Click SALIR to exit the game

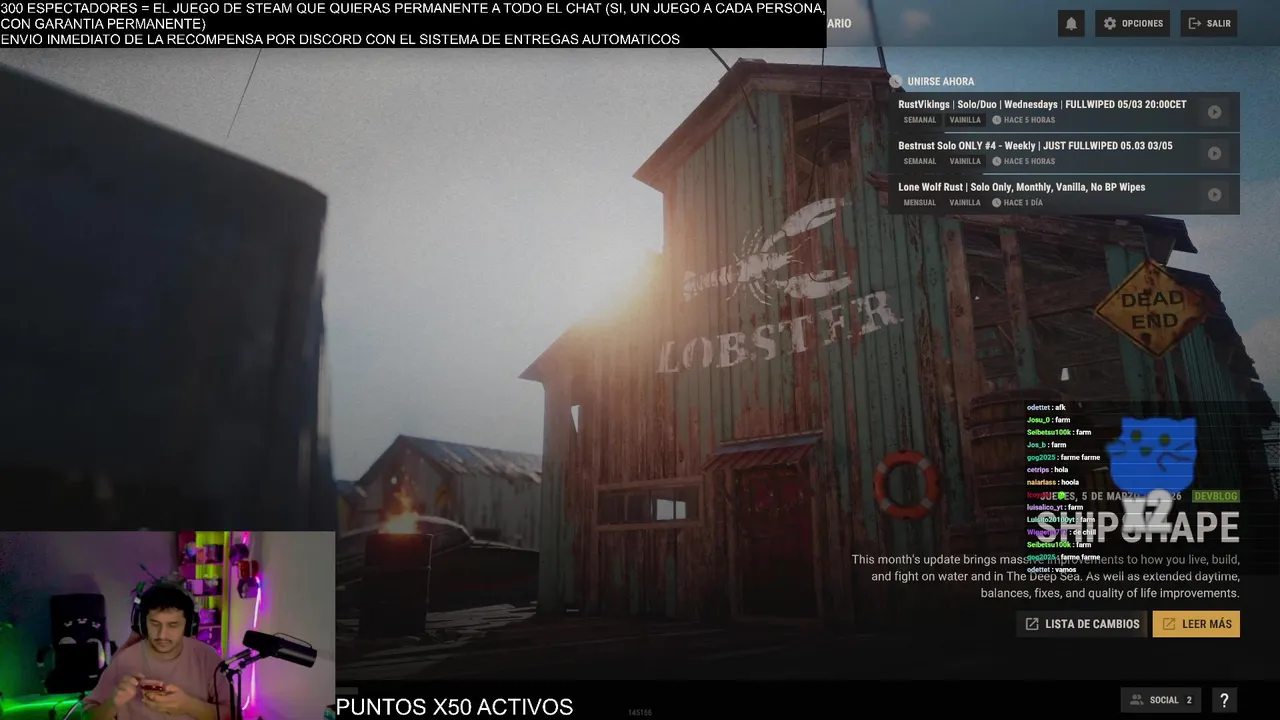1209,23
